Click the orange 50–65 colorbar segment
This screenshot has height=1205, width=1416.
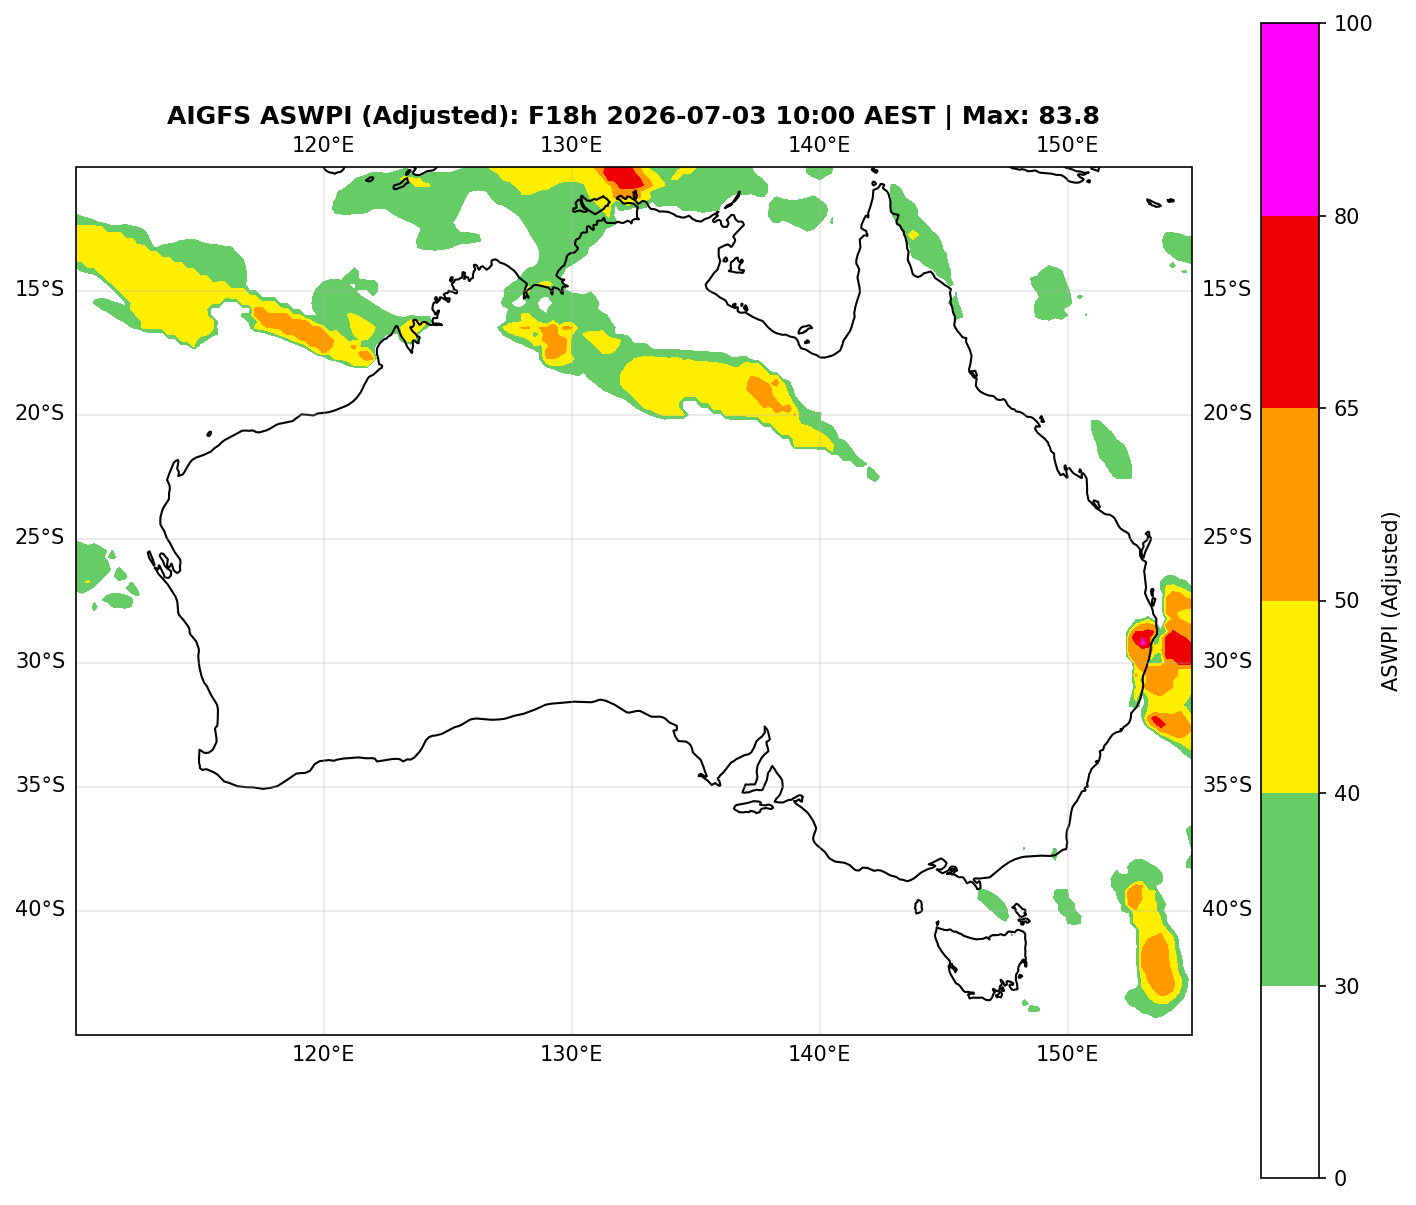[1291, 504]
